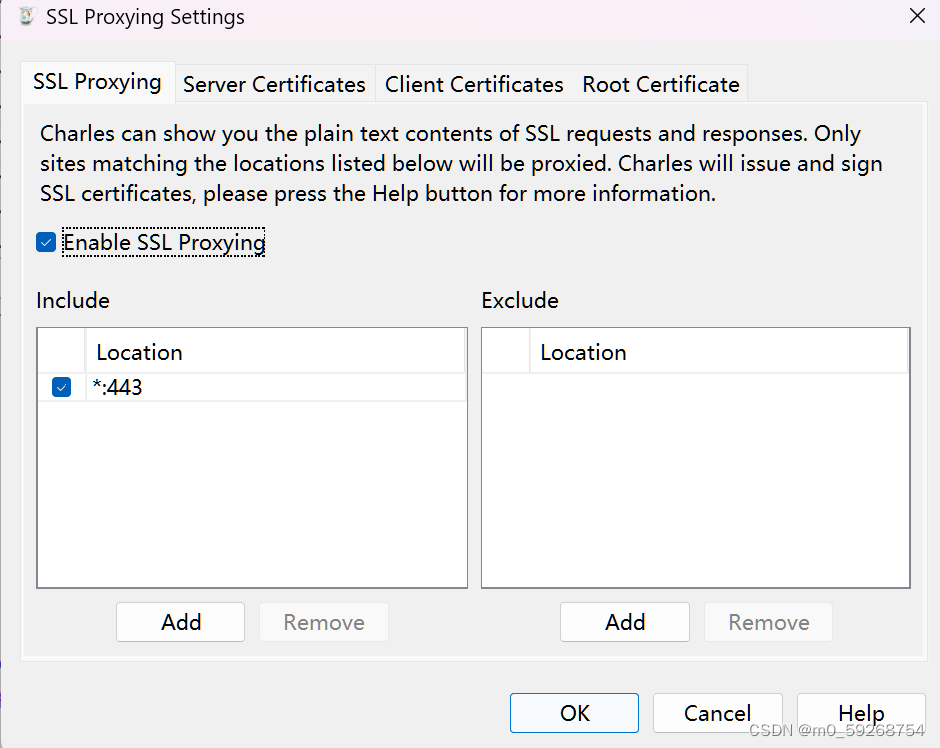Viewport: 940px width, 748px height.
Task: Close the SSL Proxying Settings window
Action: point(917,16)
